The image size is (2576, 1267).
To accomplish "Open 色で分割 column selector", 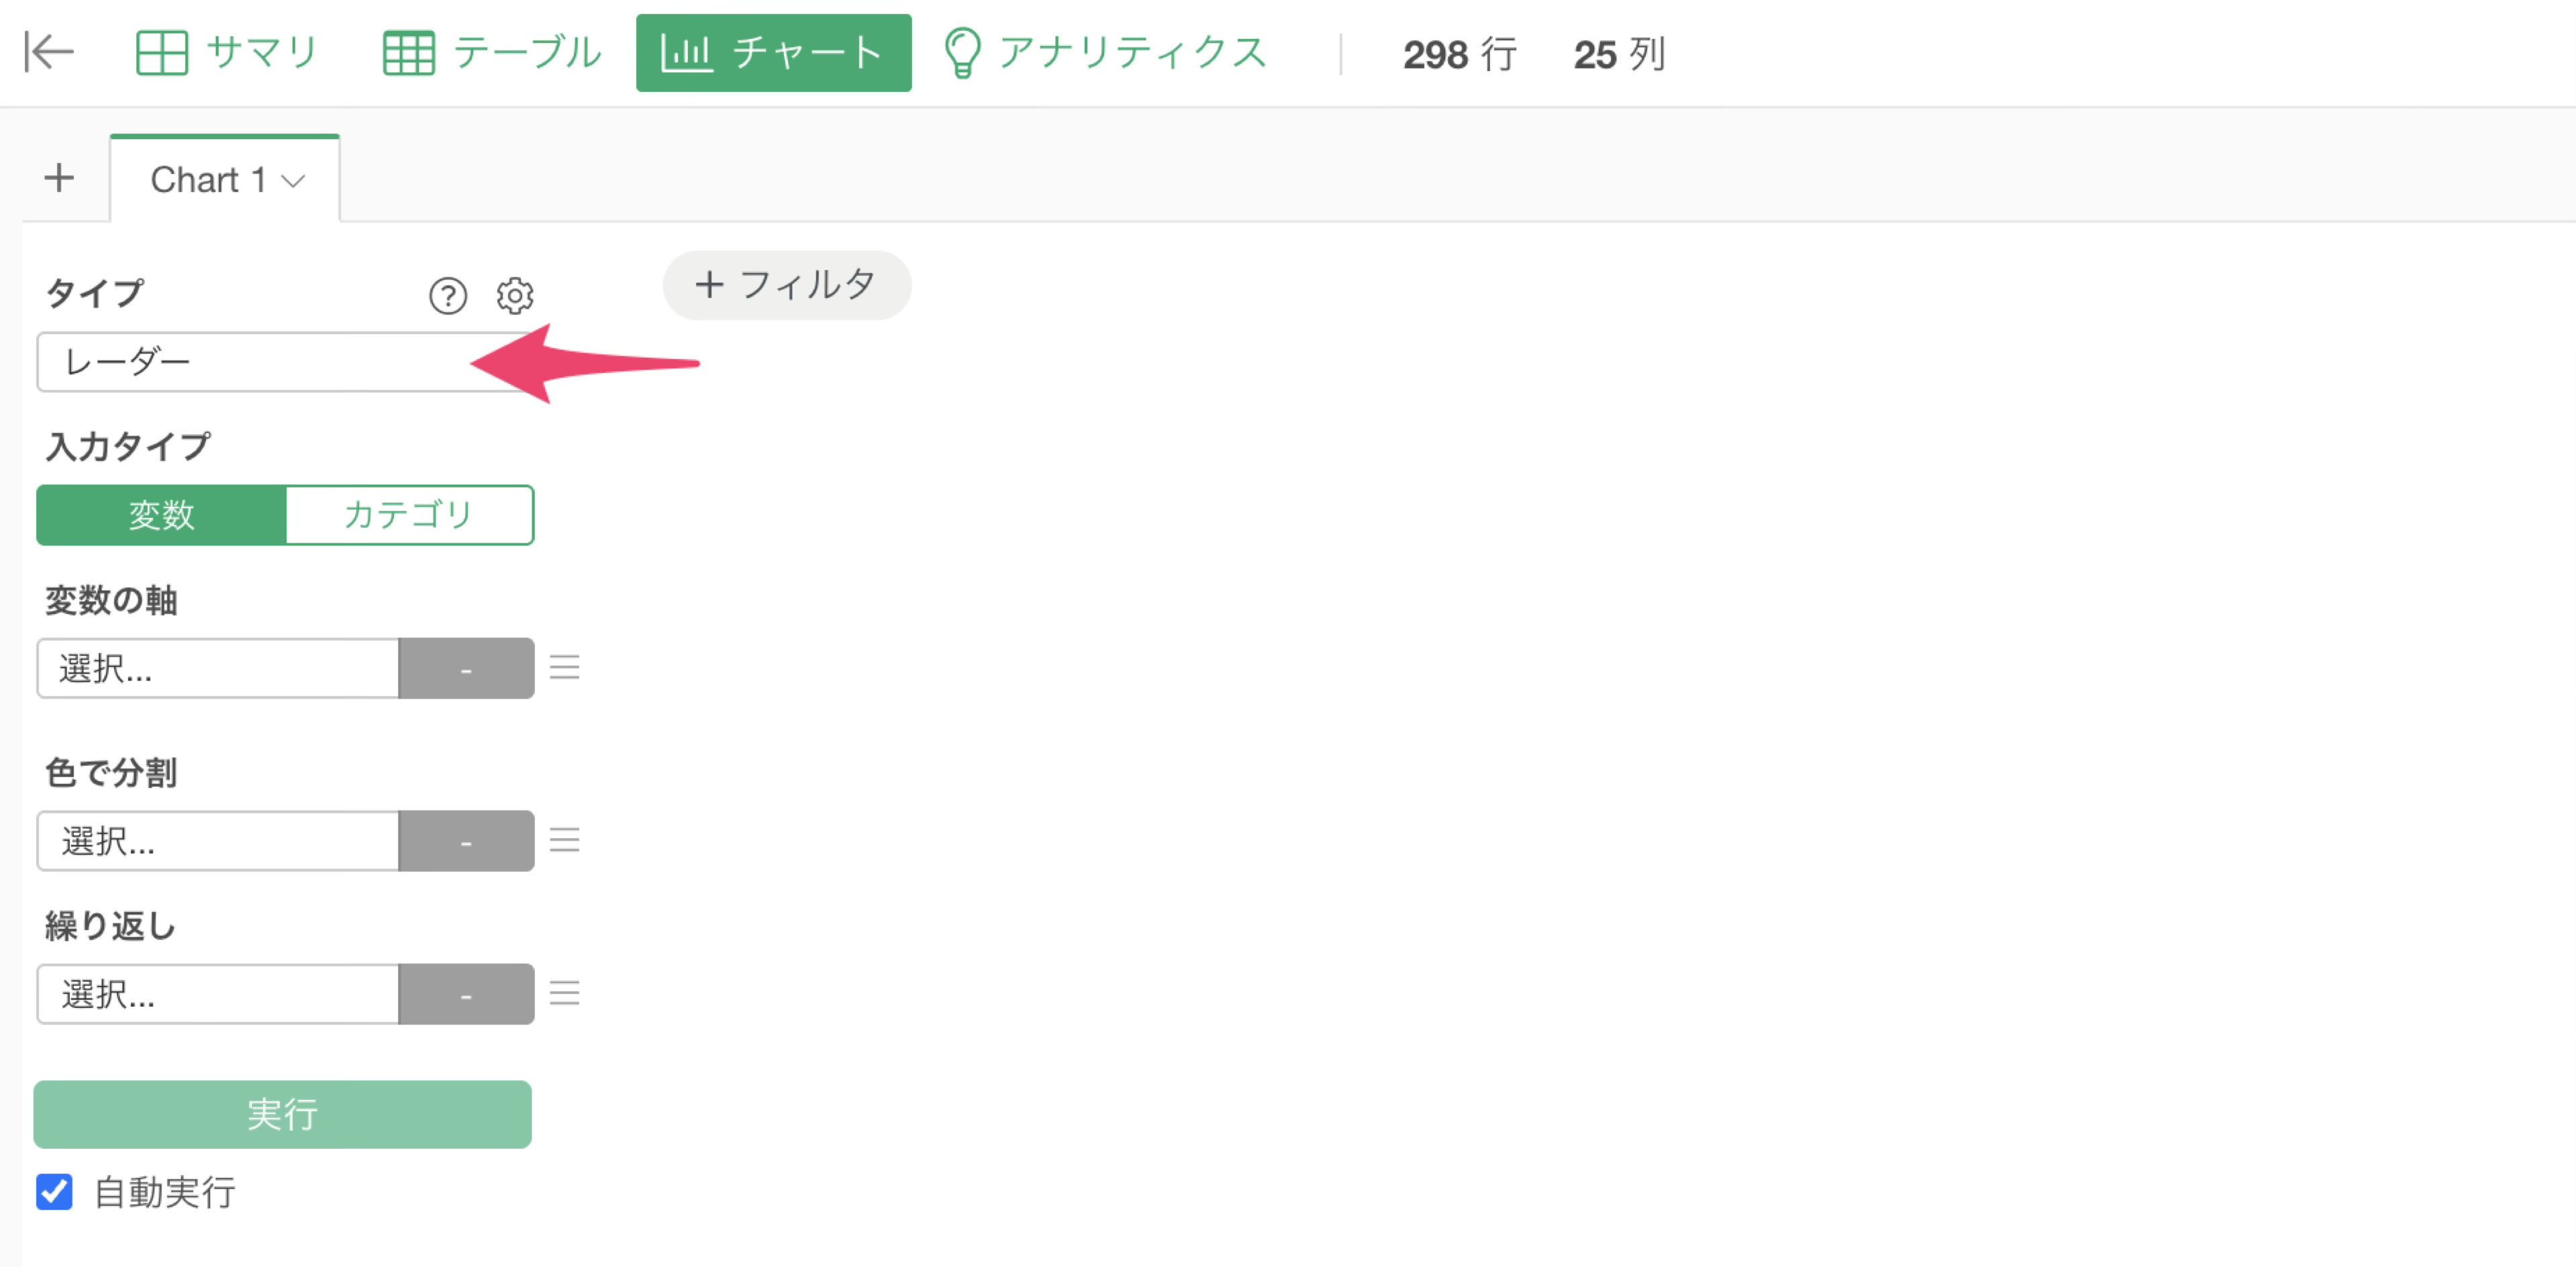I will click(218, 841).
